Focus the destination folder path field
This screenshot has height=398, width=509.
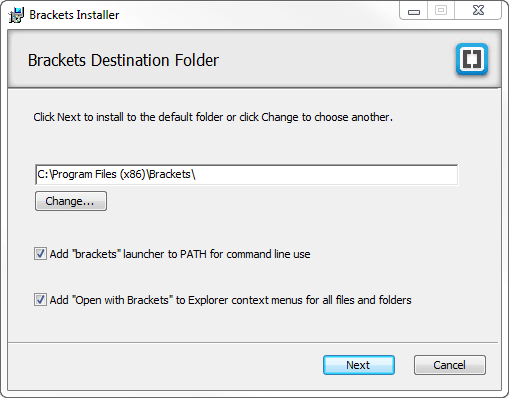pyautogui.click(x=246, y=174)
